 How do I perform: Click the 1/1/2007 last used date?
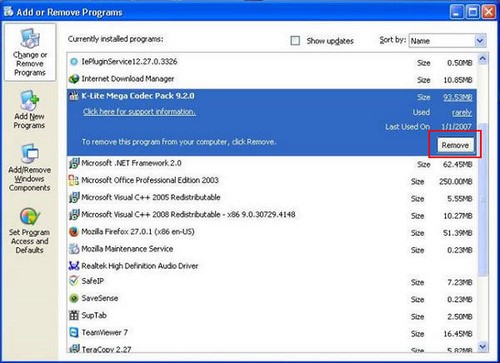click(456, 127)
